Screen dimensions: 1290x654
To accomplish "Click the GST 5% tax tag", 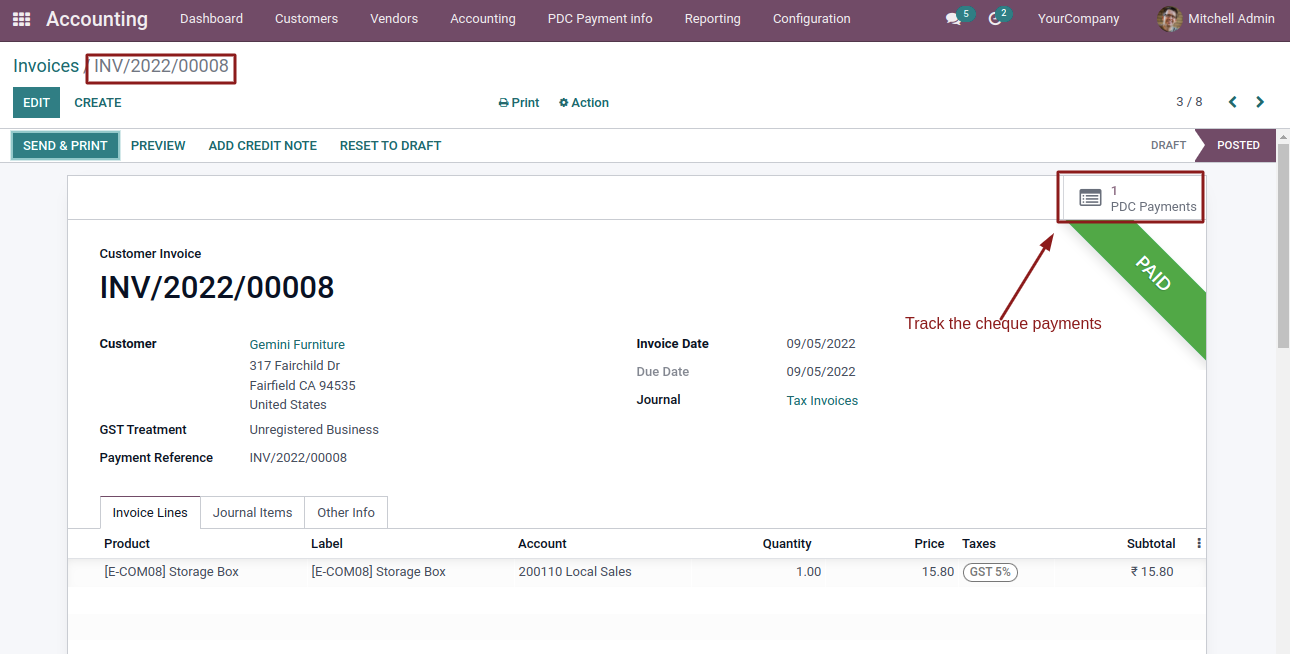I will point(990,572).
